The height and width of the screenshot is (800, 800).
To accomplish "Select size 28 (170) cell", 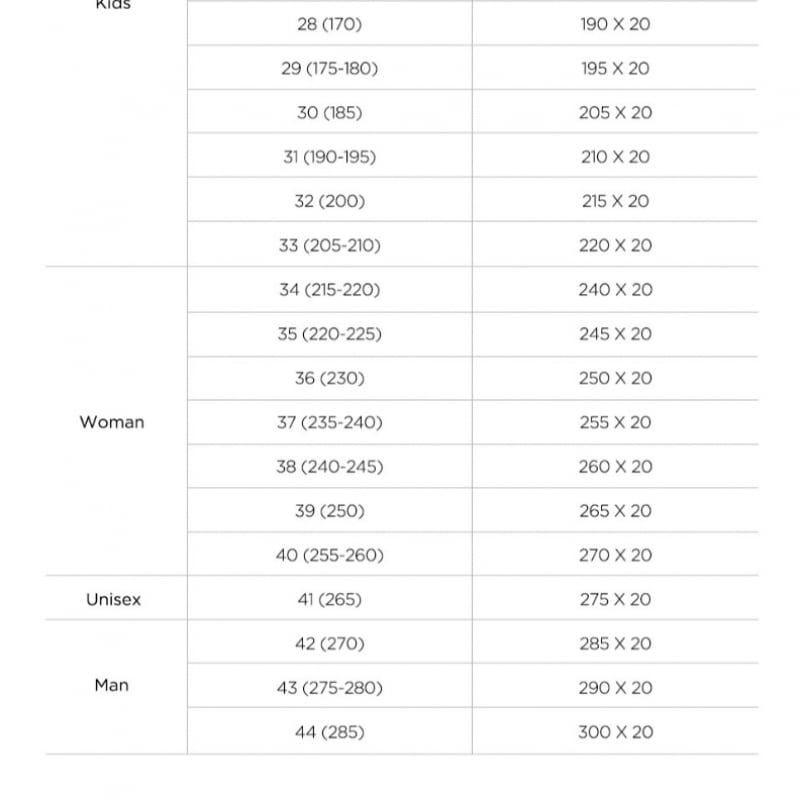I will pos(329,24).
